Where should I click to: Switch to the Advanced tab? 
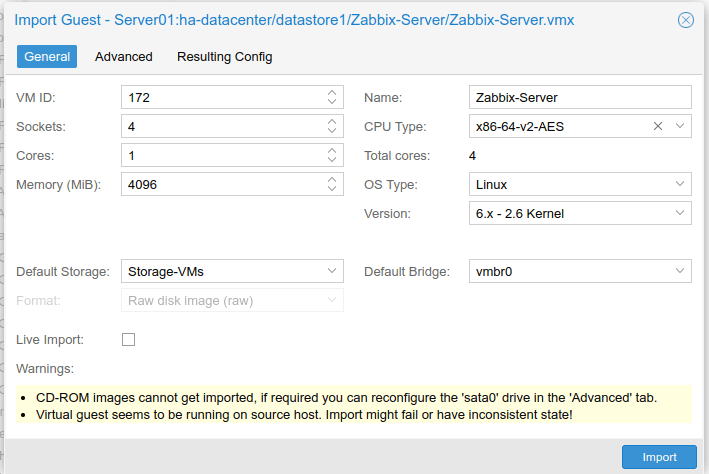(123, 57)
